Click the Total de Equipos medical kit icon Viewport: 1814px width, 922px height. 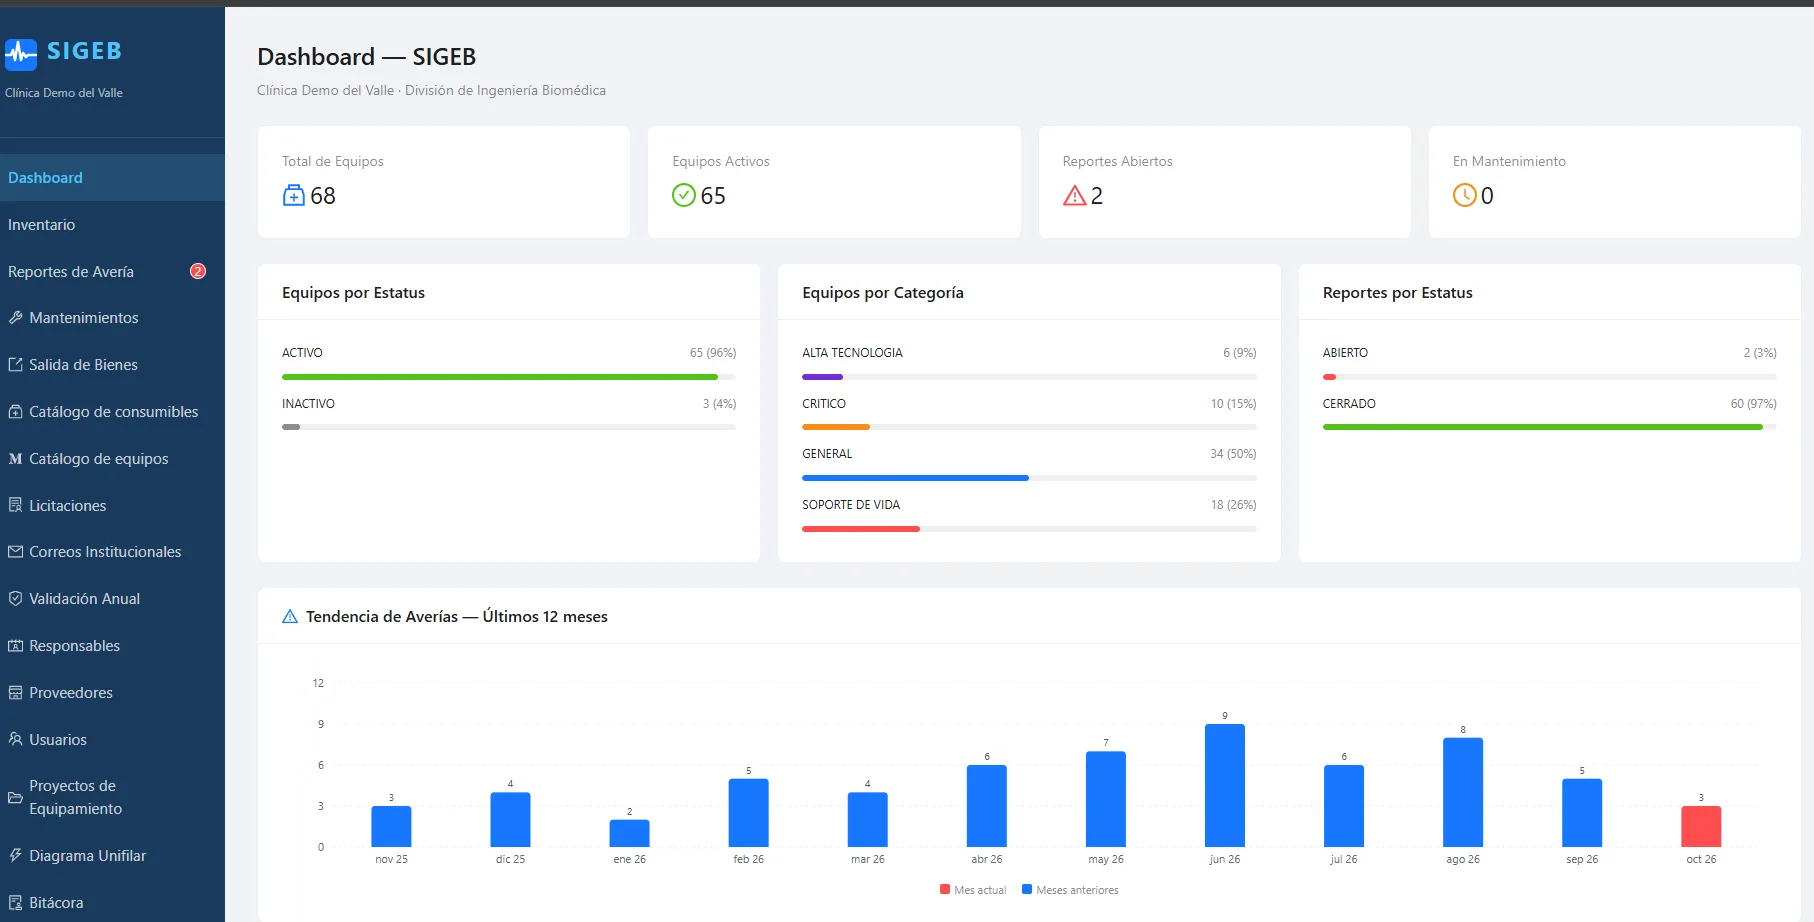pyautogui.click(x=294, y=195)
